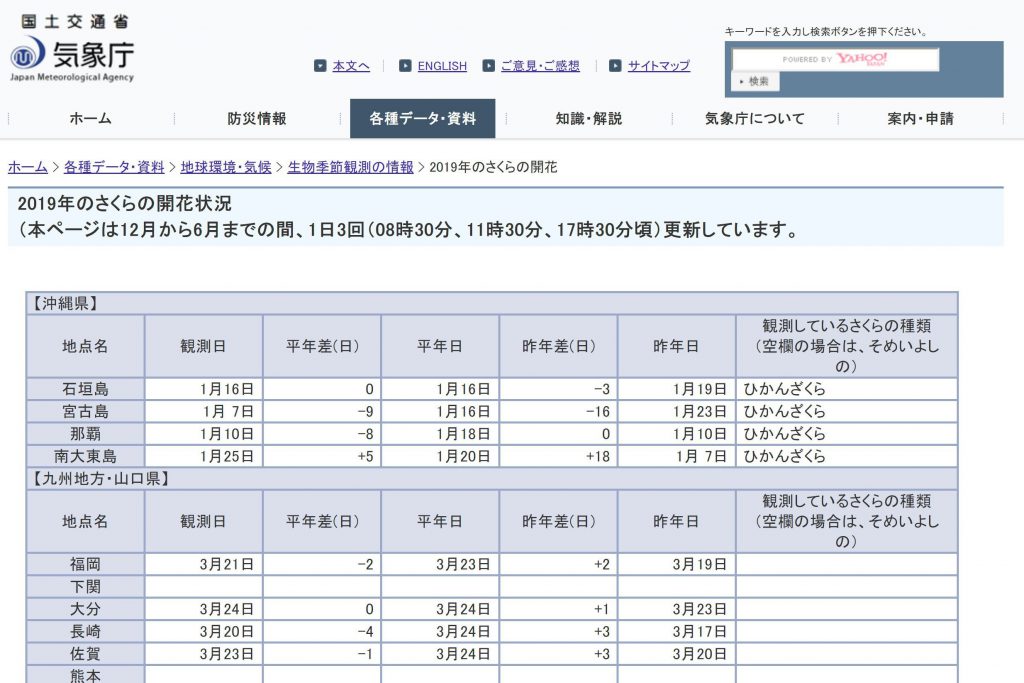Open the ホーム navigation tab
This screenshot has height=683, width=1024.
pyautogui.click(x=91, y=119)
